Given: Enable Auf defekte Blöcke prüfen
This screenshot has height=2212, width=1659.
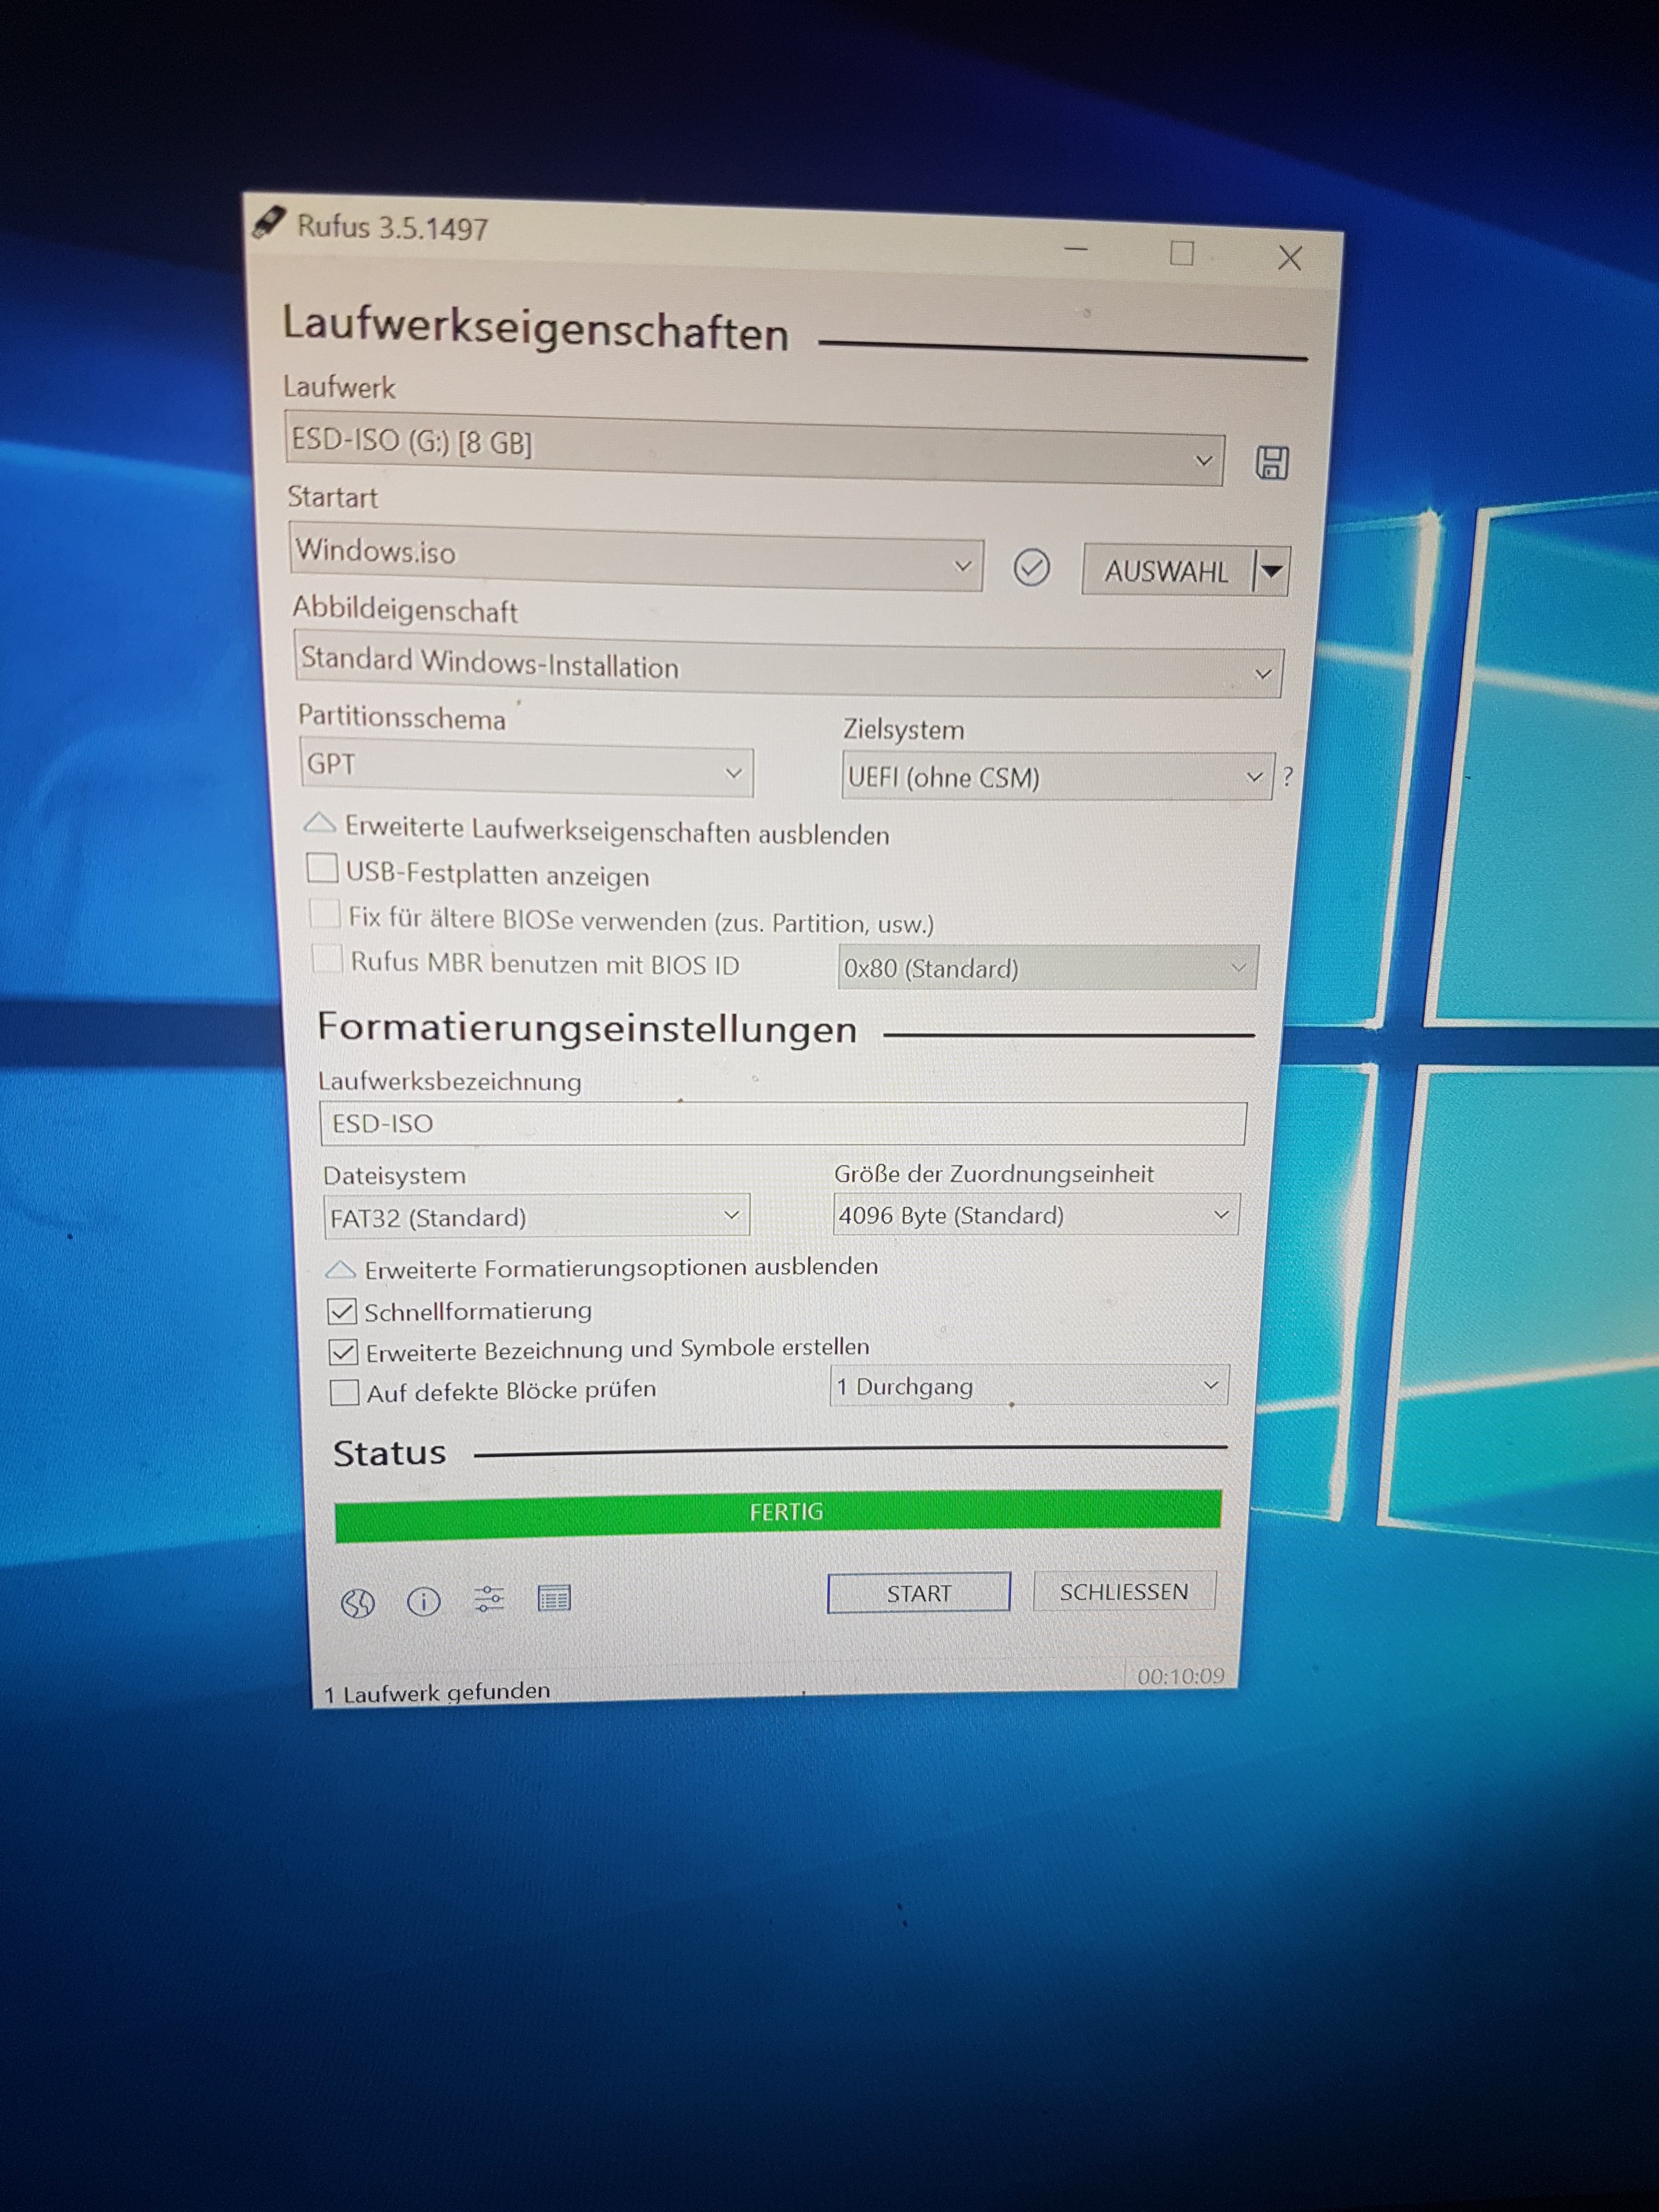Looking at the screenshot, I should (344, 1392).
